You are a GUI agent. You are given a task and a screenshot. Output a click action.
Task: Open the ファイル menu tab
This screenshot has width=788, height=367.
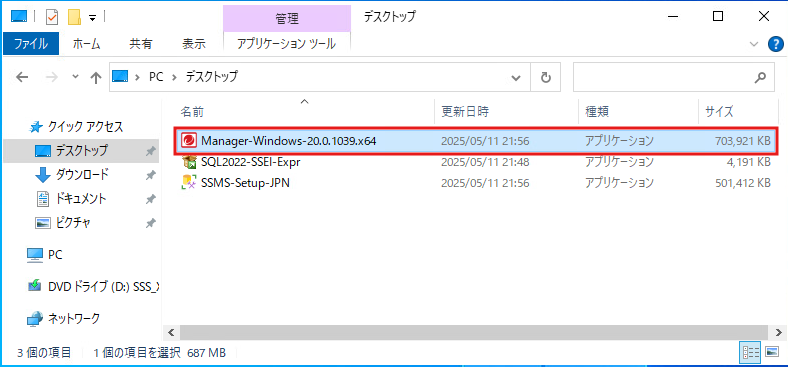click(x=31, y=44)
